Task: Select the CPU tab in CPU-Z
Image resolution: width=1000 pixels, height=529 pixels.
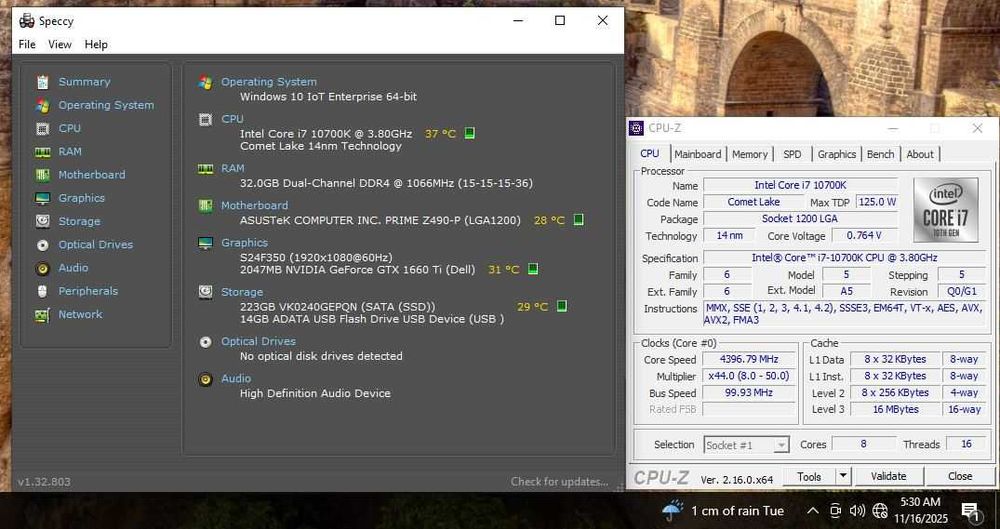Action: tap(650, 153)
